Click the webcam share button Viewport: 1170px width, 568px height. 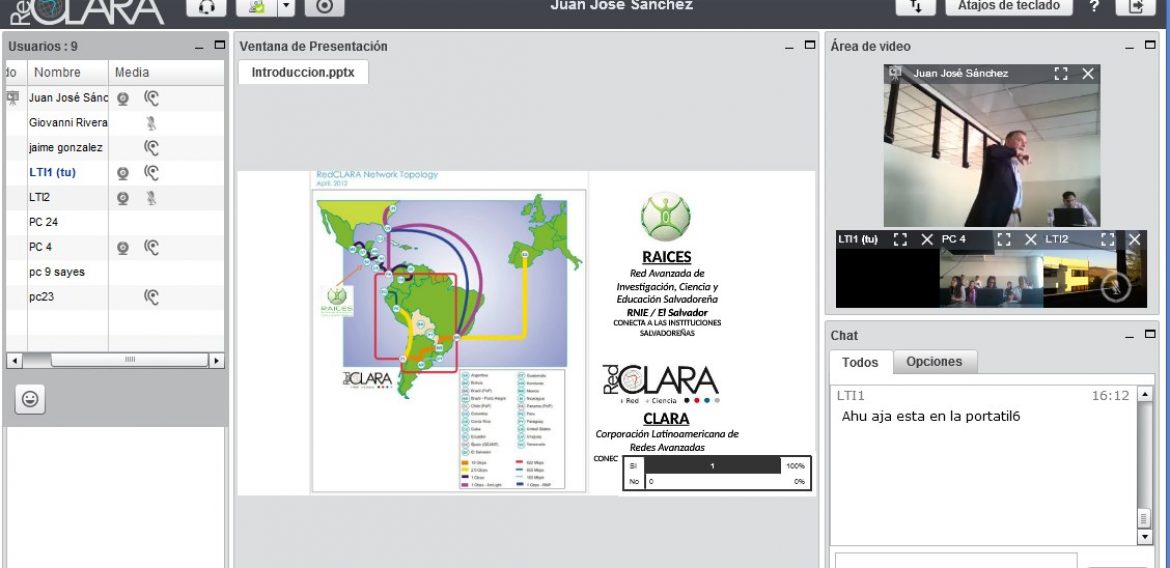pyautogui.click(x=257, y=7)
